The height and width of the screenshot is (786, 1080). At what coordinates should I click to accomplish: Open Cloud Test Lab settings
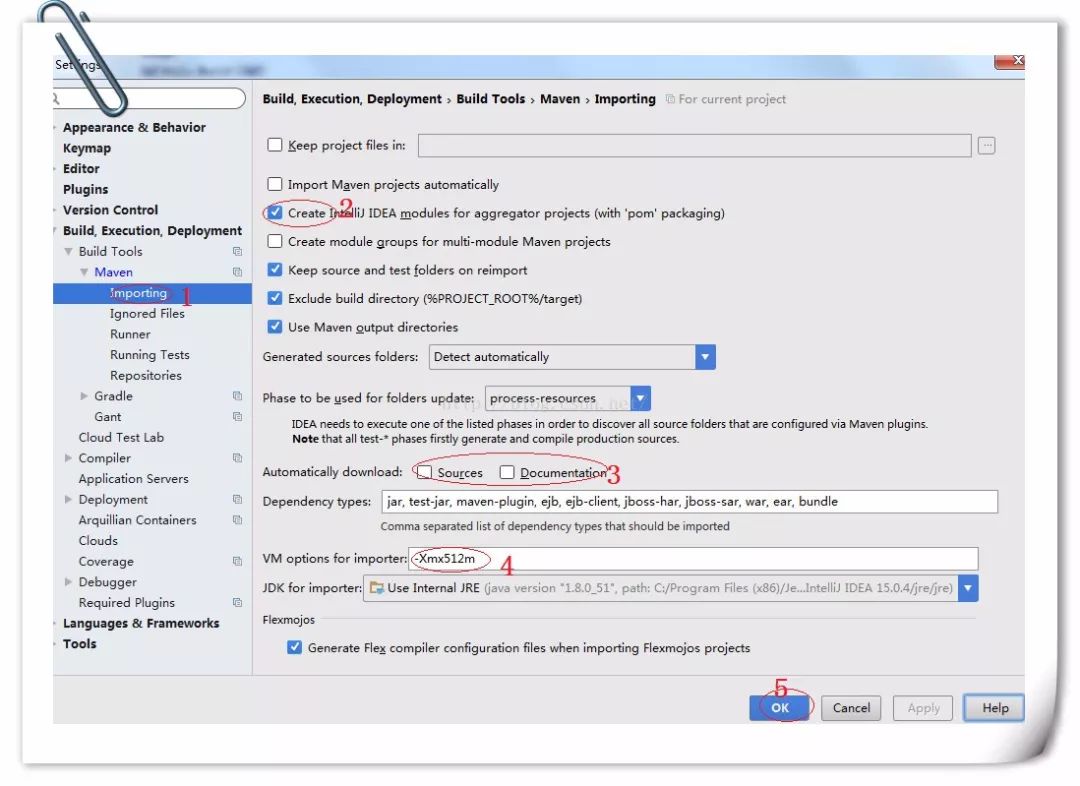[121, 437]
